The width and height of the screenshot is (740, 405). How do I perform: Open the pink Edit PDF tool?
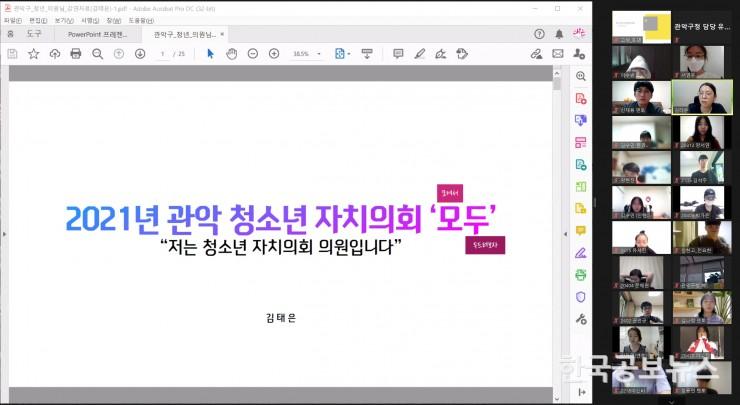coord(580,142)
